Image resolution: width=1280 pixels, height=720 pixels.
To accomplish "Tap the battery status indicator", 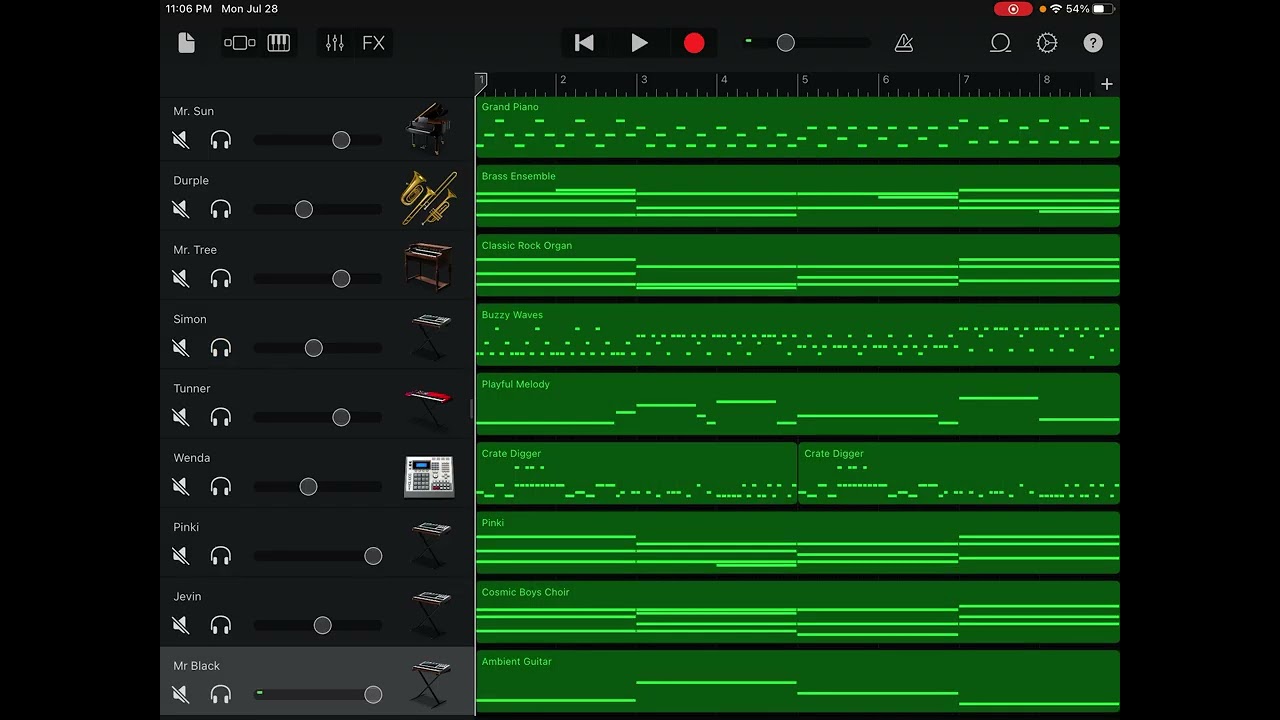I will click(1104, 9).
